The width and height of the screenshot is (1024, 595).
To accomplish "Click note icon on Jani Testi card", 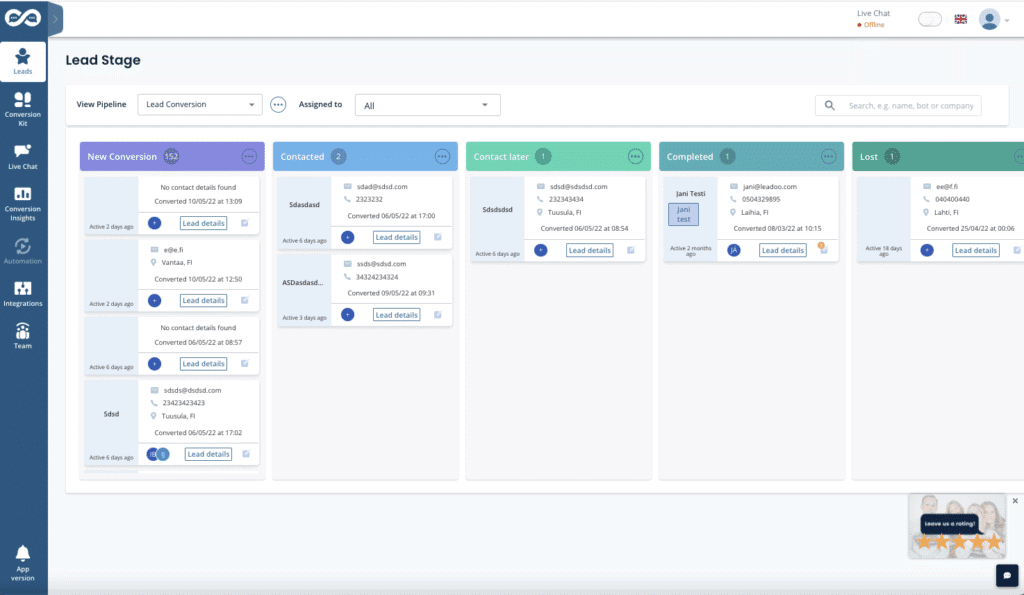I will pos(823,249).
